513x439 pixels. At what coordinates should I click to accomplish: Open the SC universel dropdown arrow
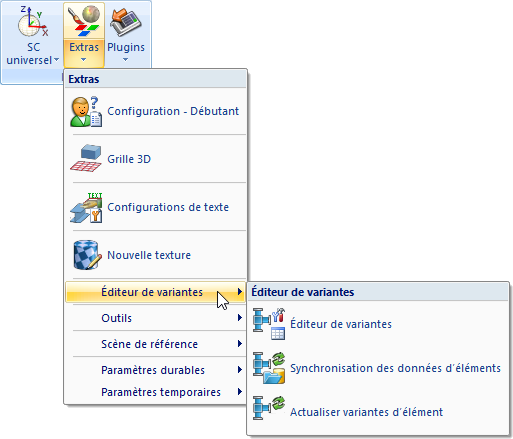56,60
